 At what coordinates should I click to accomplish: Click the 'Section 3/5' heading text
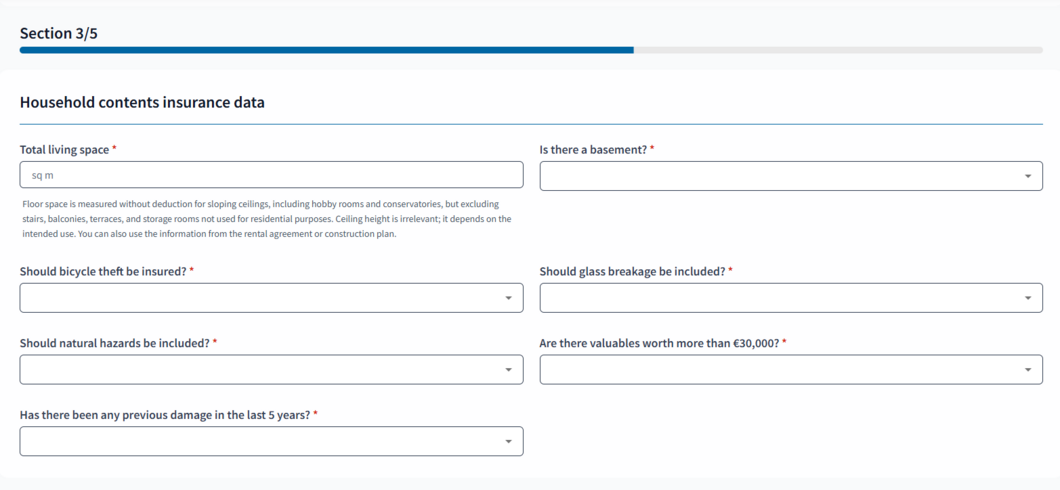click(59, 33)
